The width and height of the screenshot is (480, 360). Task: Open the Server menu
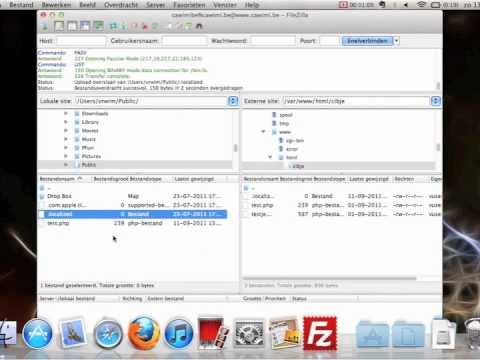point(156,5)
